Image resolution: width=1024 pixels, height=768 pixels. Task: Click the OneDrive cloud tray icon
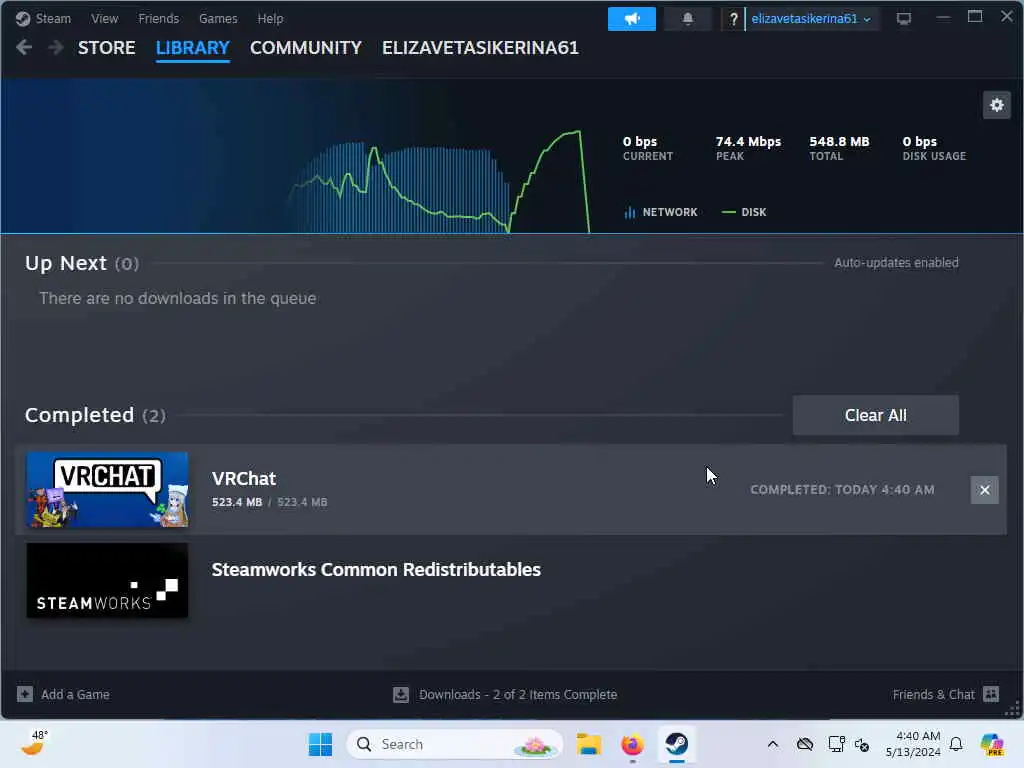click(805, 744)
